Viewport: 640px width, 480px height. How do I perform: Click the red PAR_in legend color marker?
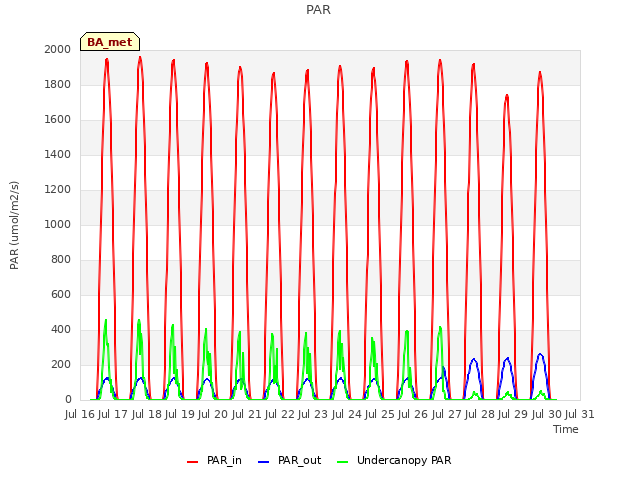tap(192, 462)
